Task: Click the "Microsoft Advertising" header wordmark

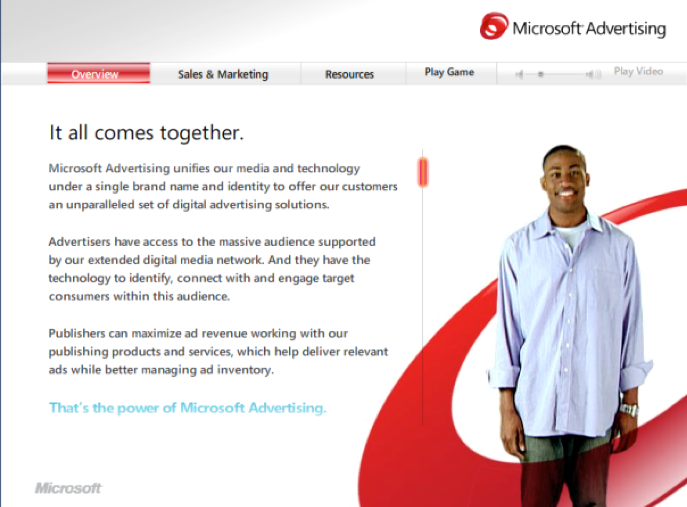Action: click(x=589, y=28)
